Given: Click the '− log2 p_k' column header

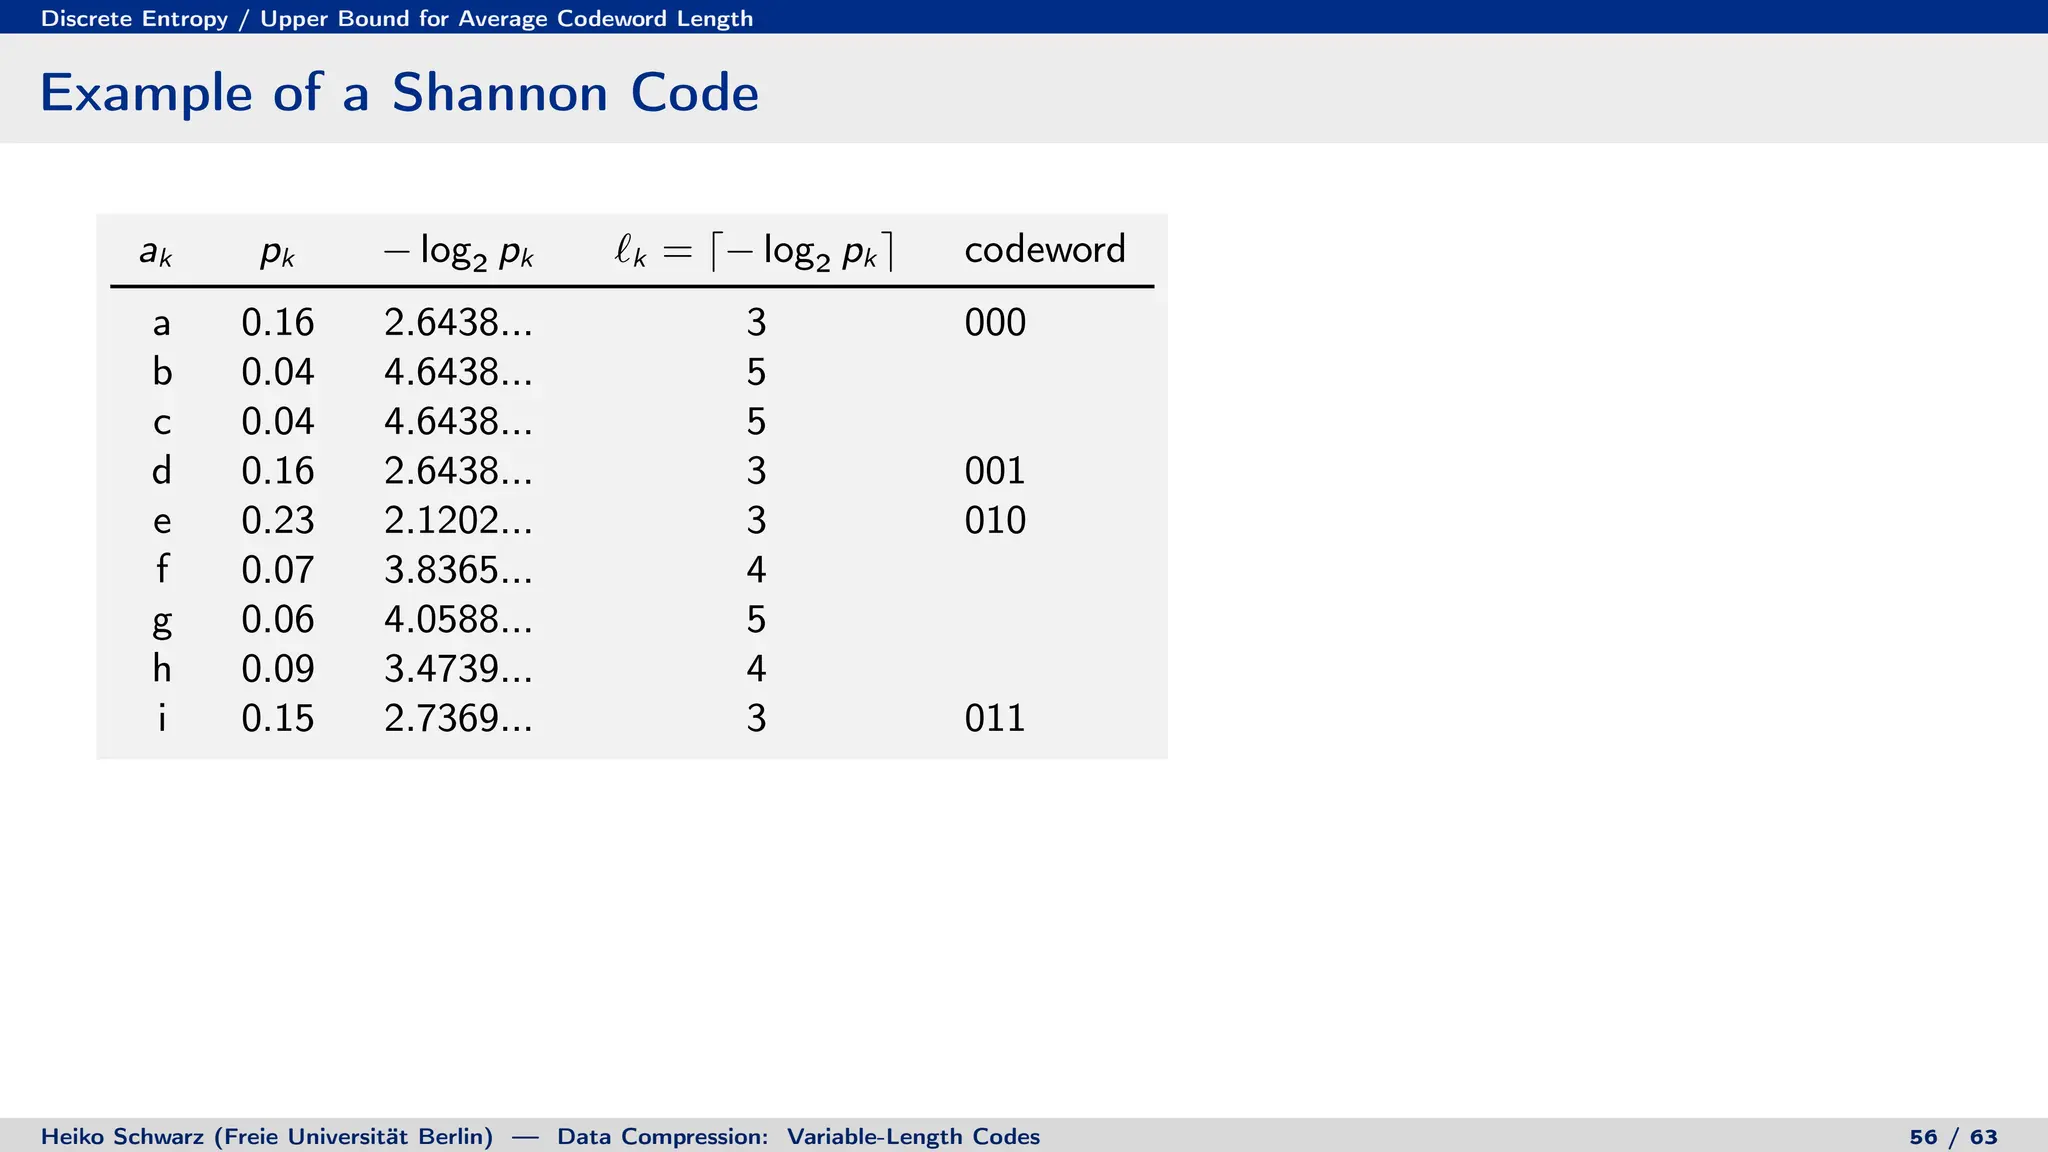Looking at the screenshot, I should 459,251.
